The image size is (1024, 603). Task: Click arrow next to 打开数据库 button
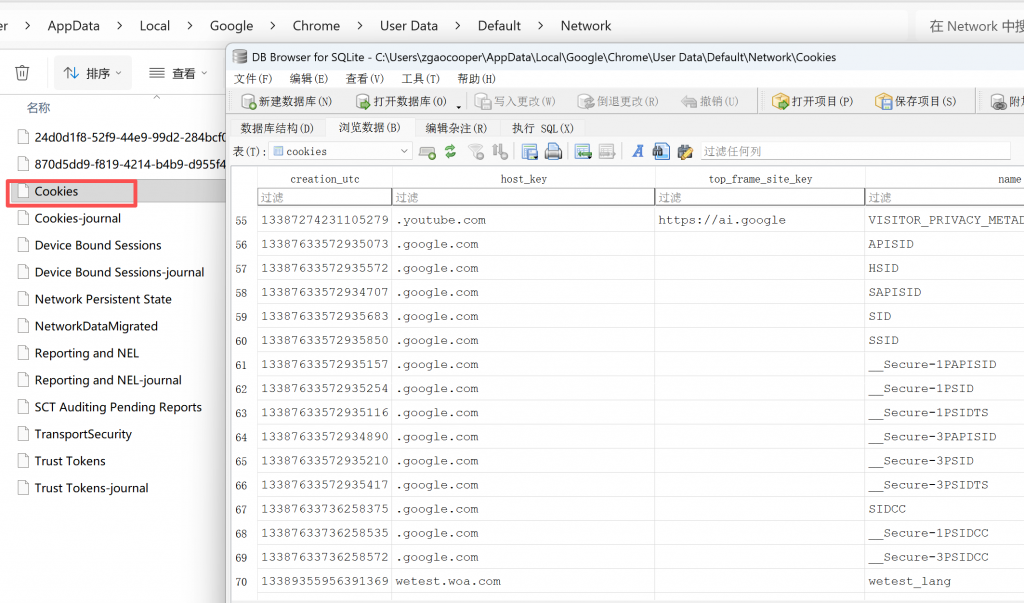[459, 104]
